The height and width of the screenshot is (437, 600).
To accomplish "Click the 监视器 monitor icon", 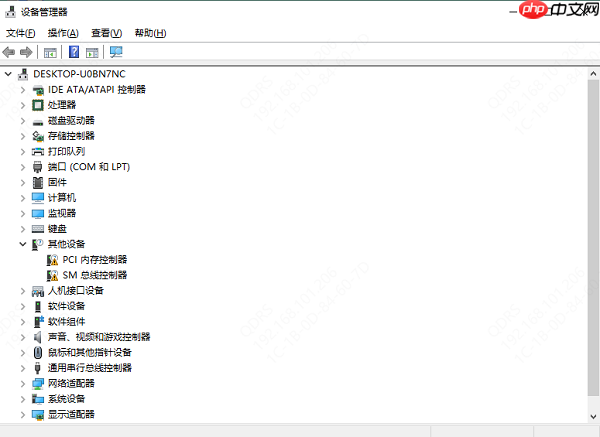I will click(38, 214).
